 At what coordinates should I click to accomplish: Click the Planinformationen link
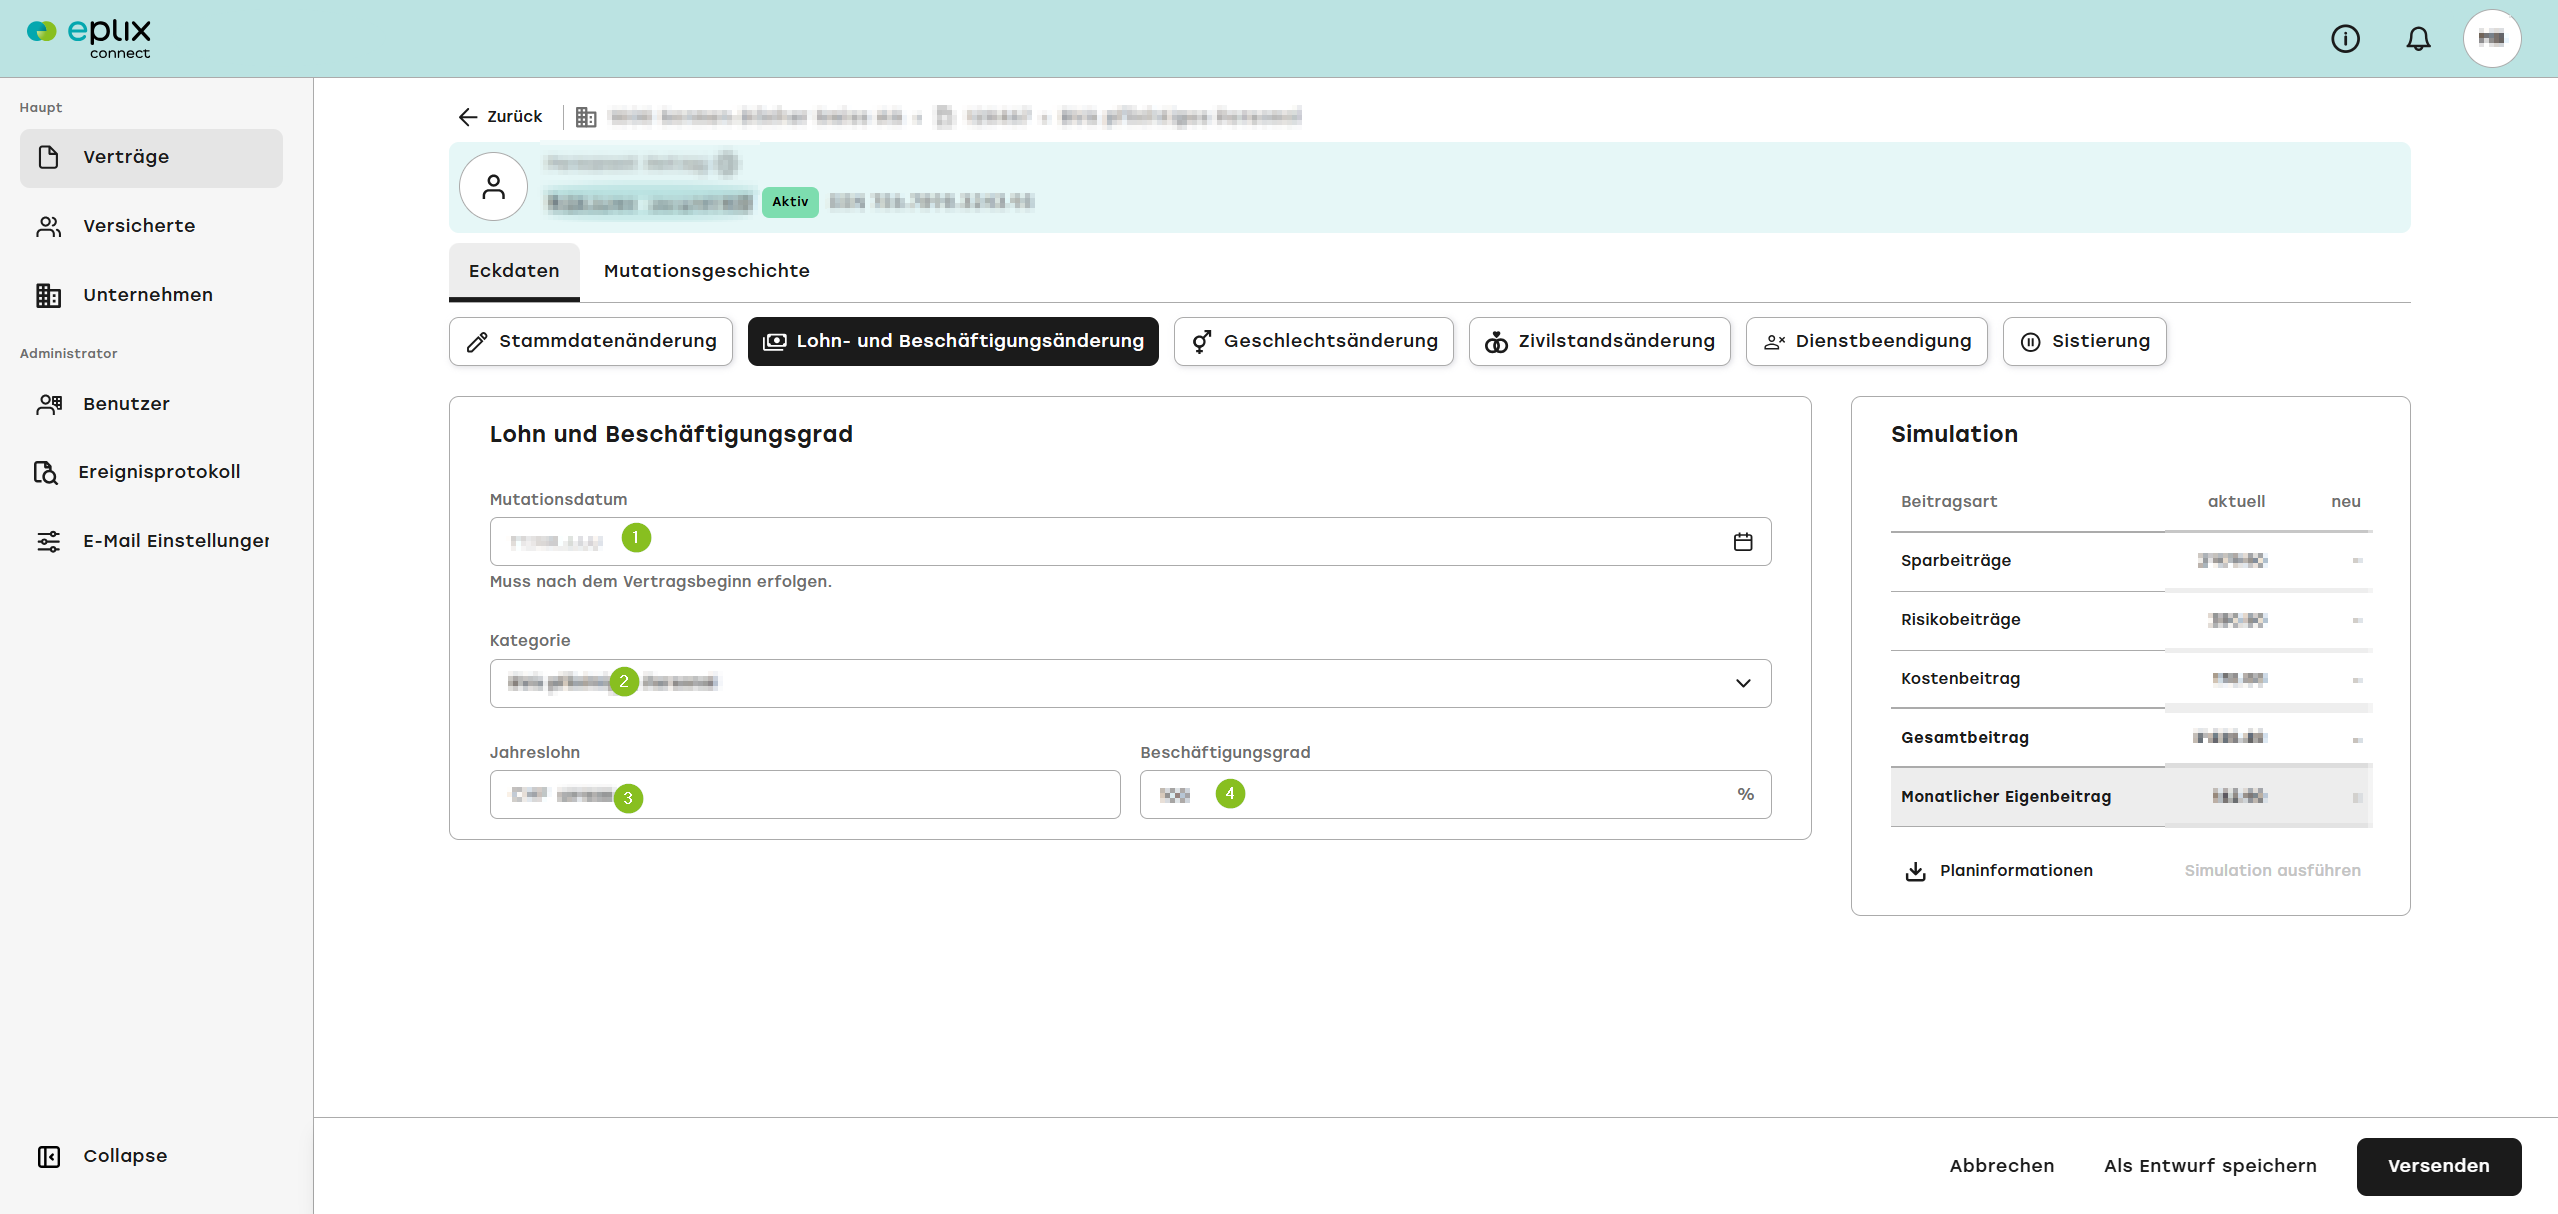pyautogui.click(x=1999, y=871)
